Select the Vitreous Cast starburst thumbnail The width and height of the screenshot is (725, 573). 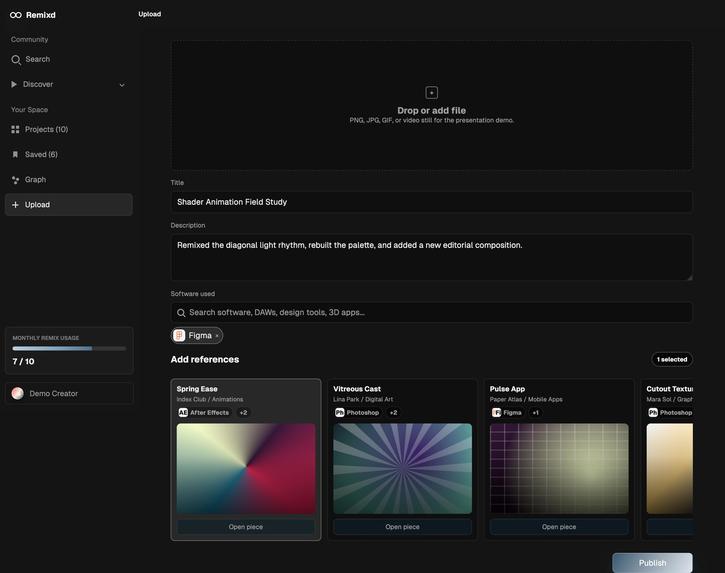(403, 468)
